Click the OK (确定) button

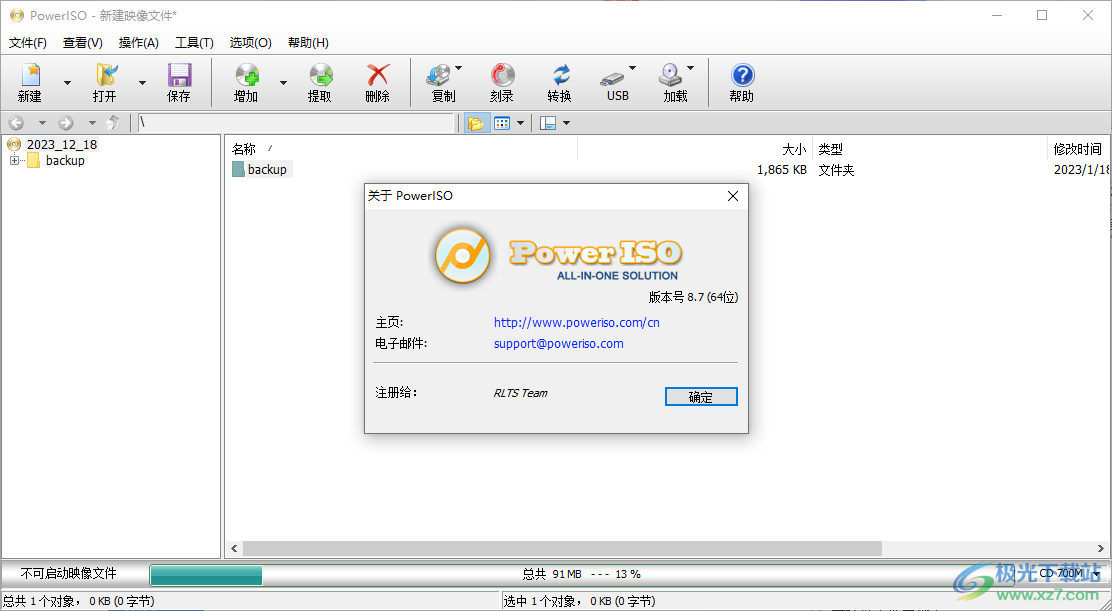[701, 397]
